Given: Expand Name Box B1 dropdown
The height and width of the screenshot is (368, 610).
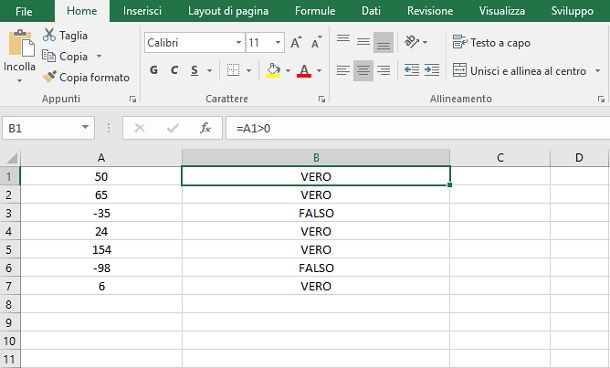Looking at the screenshot, I should click(85, 127).
